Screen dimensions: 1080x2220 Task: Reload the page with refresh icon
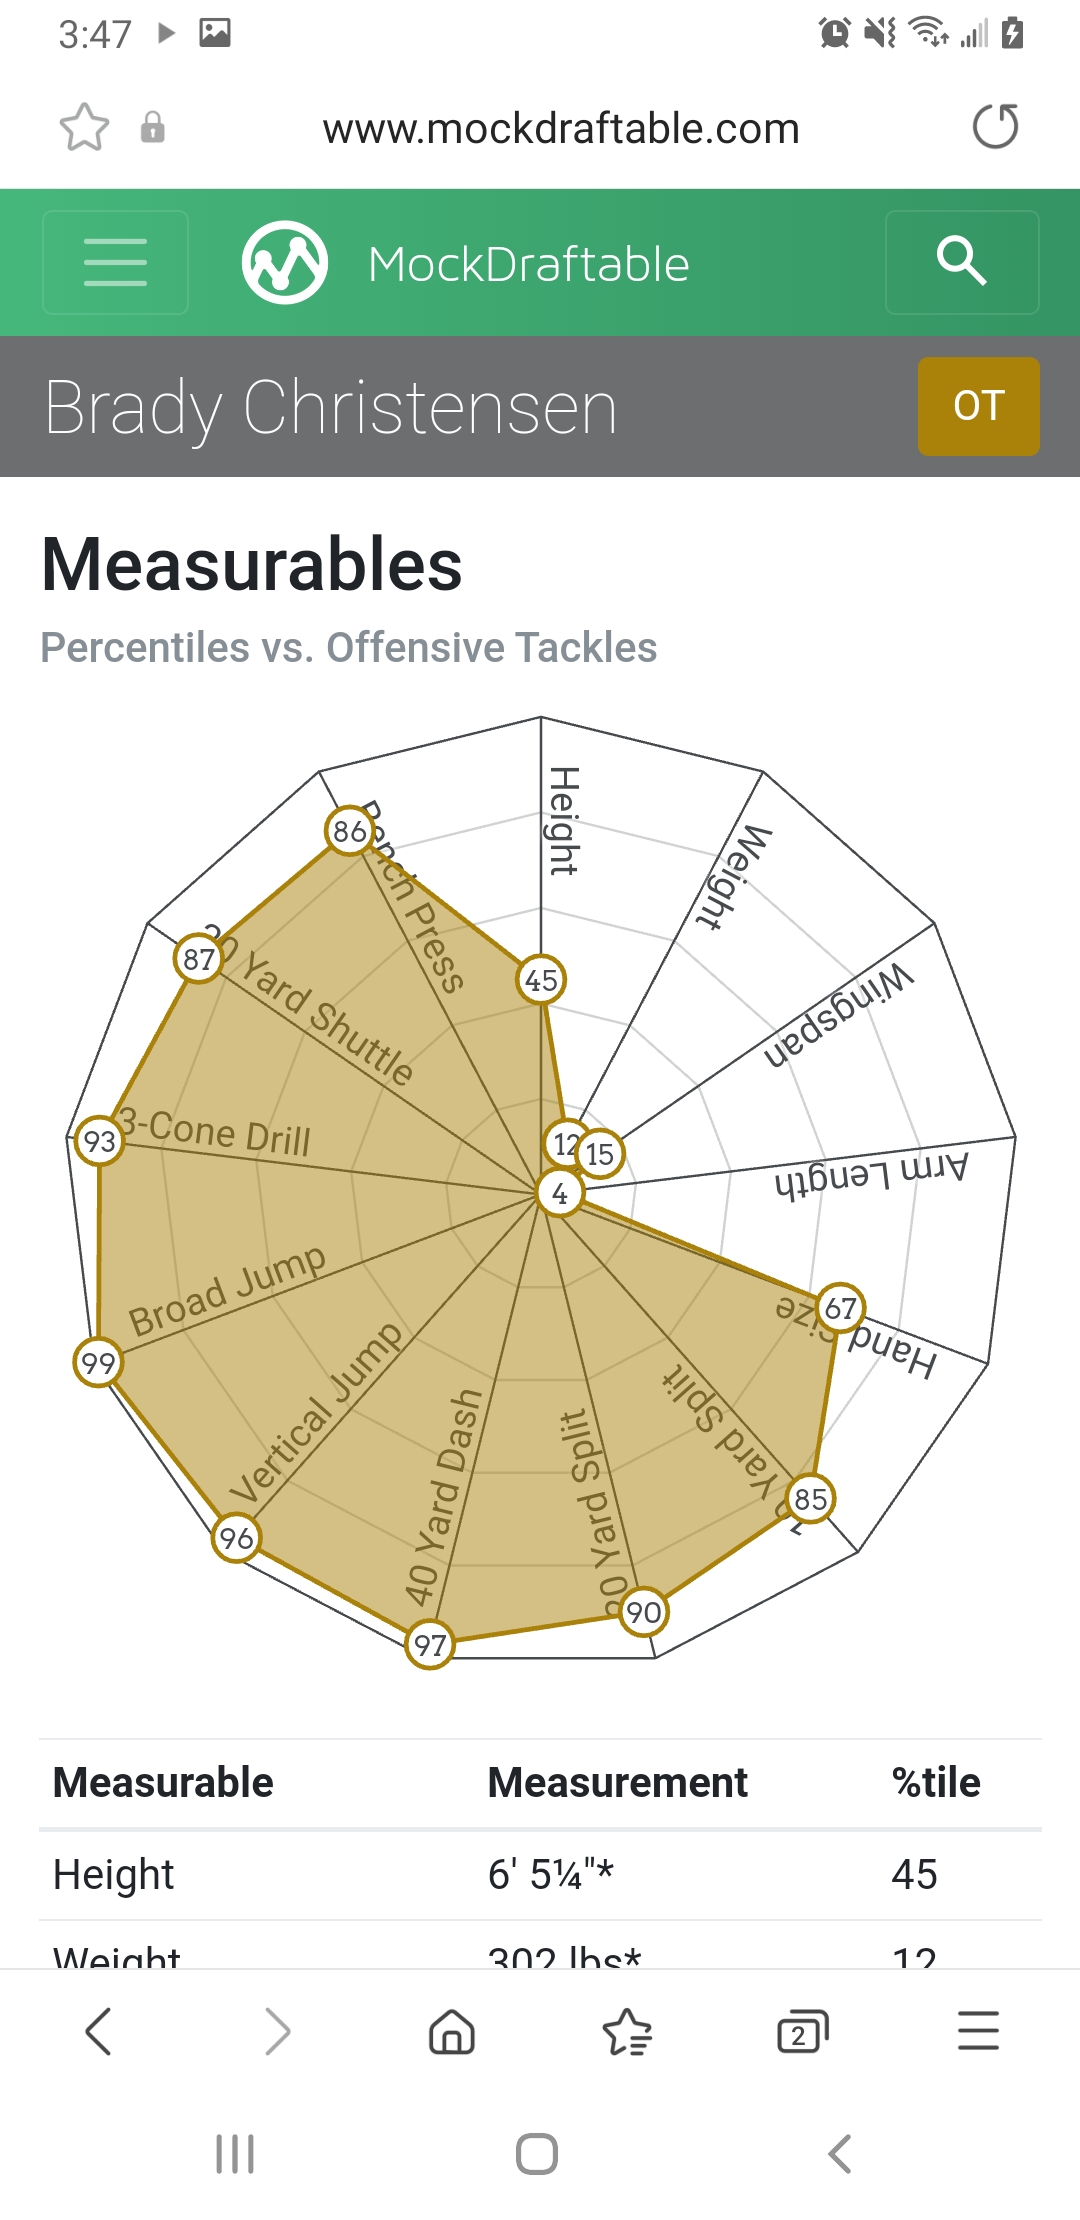pos(996,127)
